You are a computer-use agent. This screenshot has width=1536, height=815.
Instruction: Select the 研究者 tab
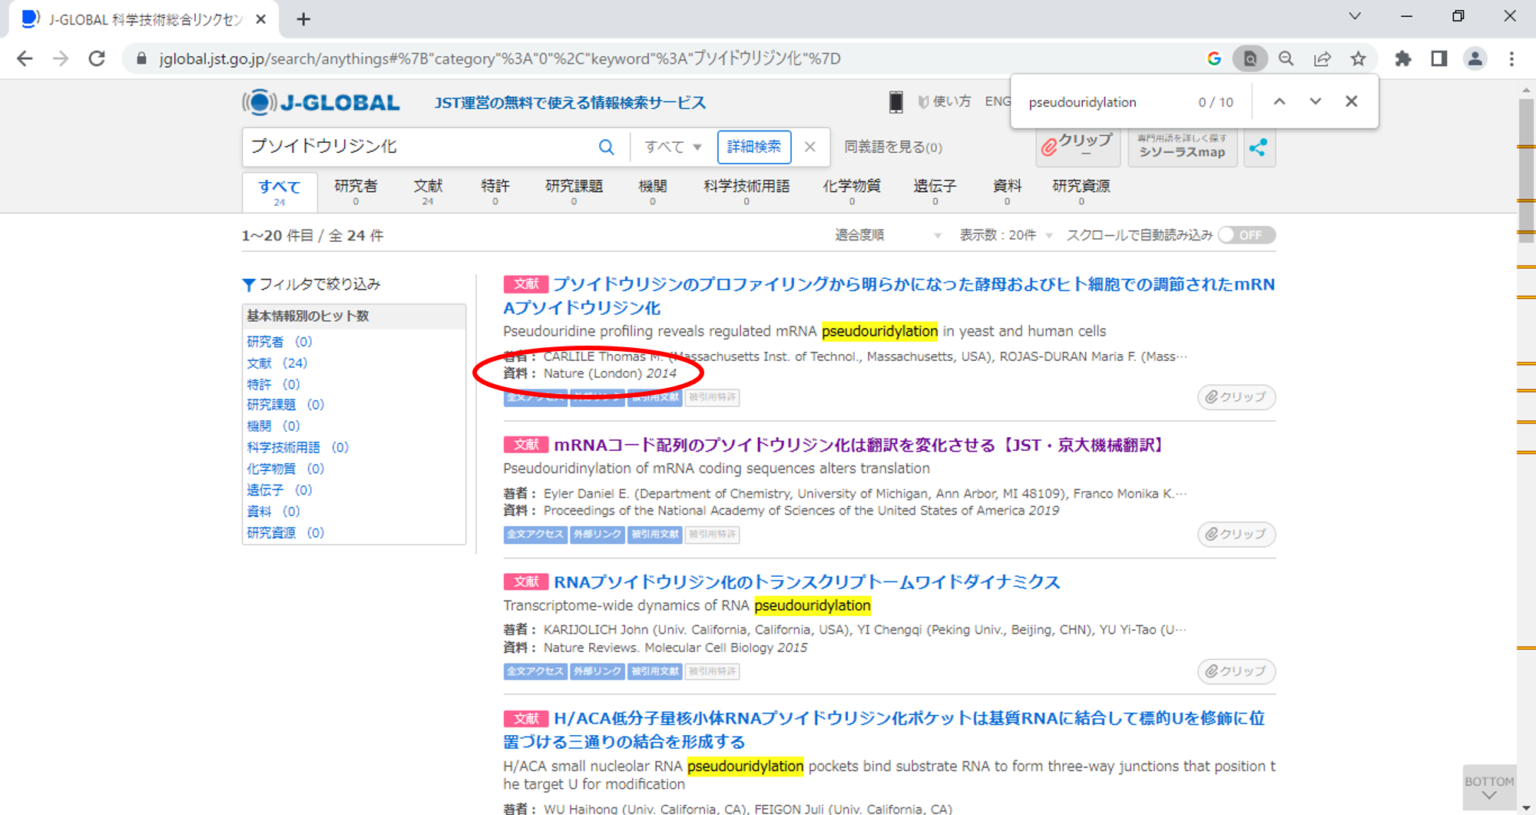coord(355,190)
